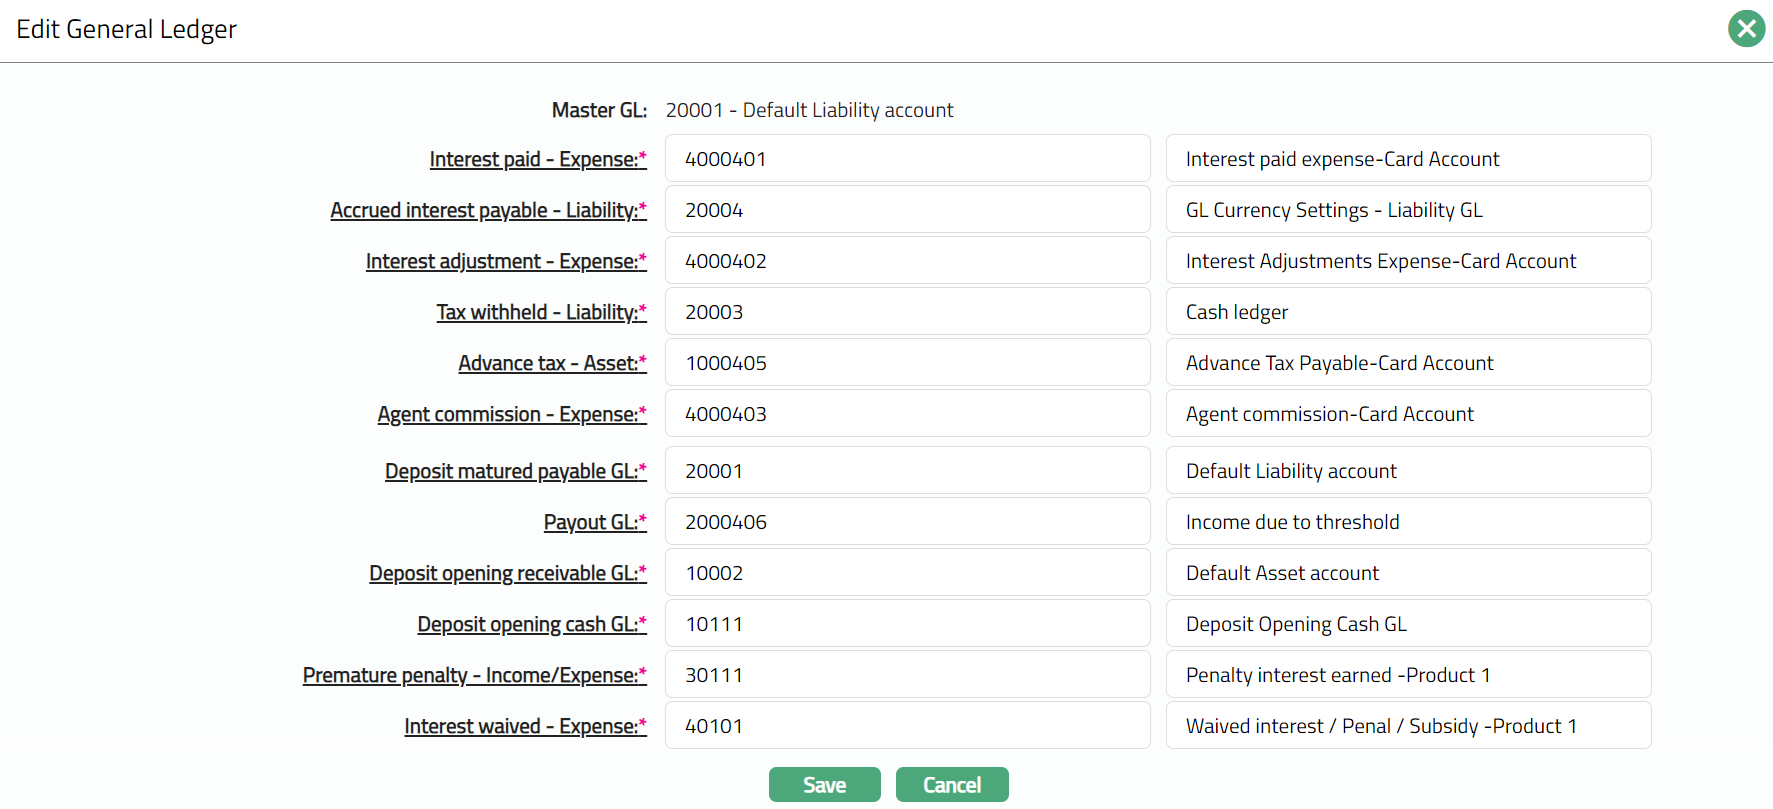
Task: Click the Agent commission code field 4000403
Action: [x=907, y=414]
